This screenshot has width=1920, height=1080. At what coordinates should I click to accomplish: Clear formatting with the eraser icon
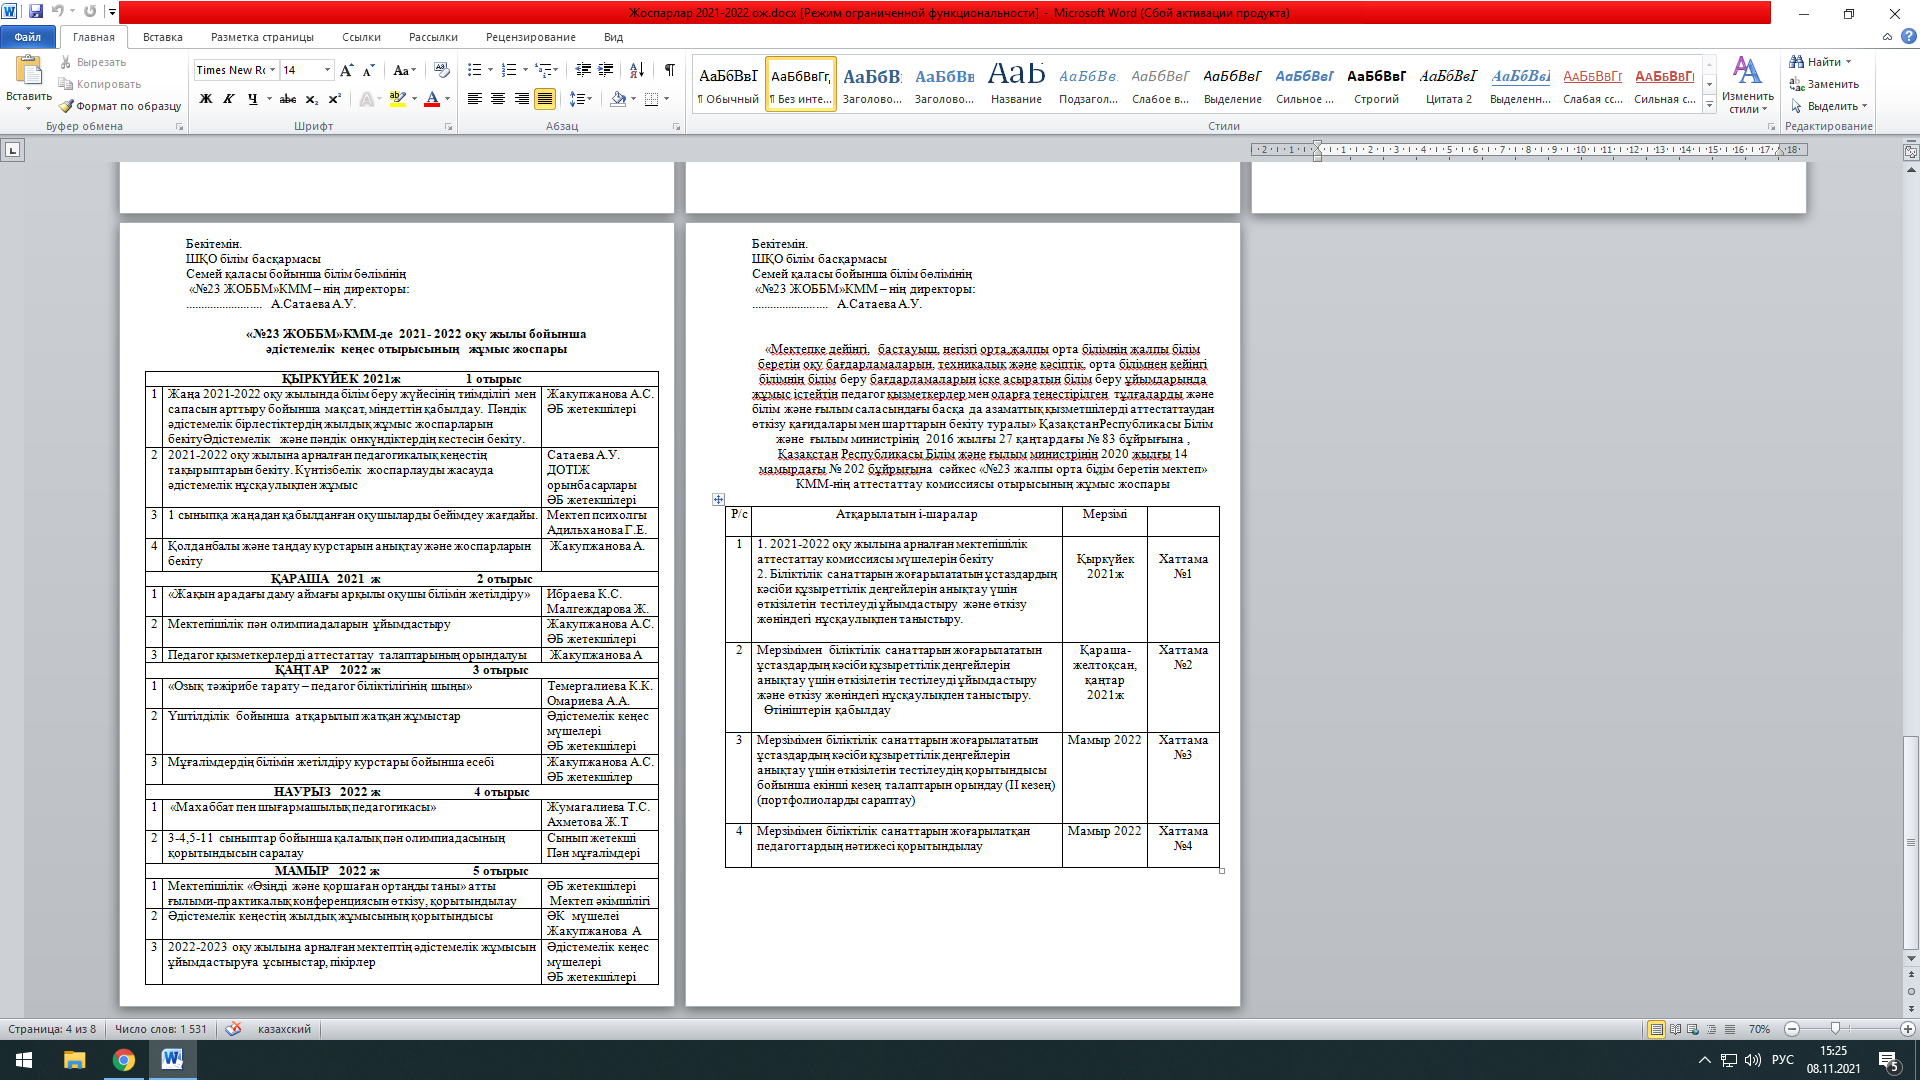pyautogui.click(x=442, y=70)
